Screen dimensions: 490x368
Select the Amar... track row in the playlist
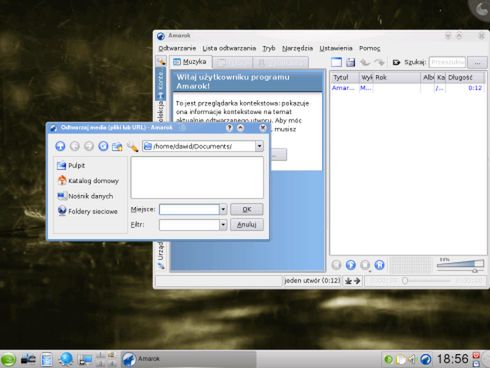tap(407, 88)
